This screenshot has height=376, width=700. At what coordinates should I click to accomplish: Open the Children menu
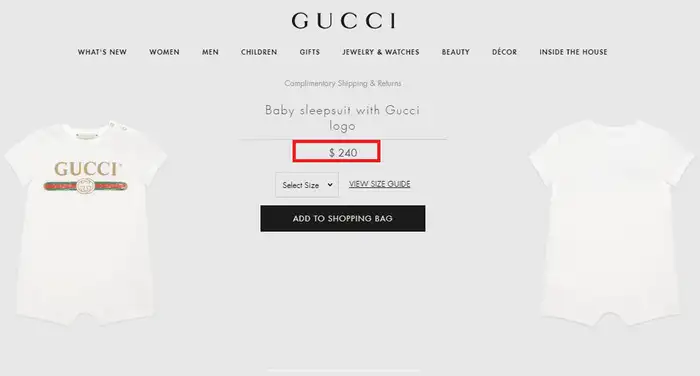(x=259, y=52)
